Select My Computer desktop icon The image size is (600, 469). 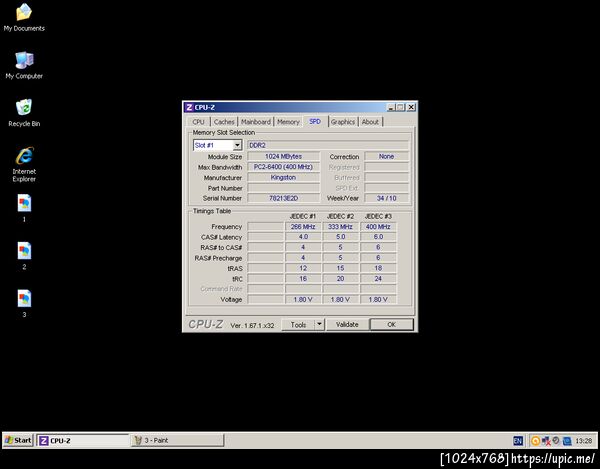24,65
